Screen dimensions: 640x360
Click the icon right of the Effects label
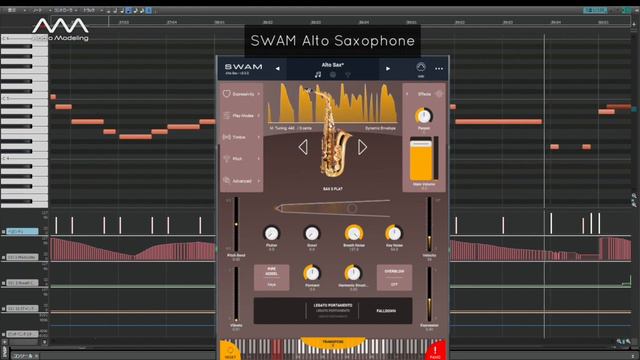tap(439, 94)
